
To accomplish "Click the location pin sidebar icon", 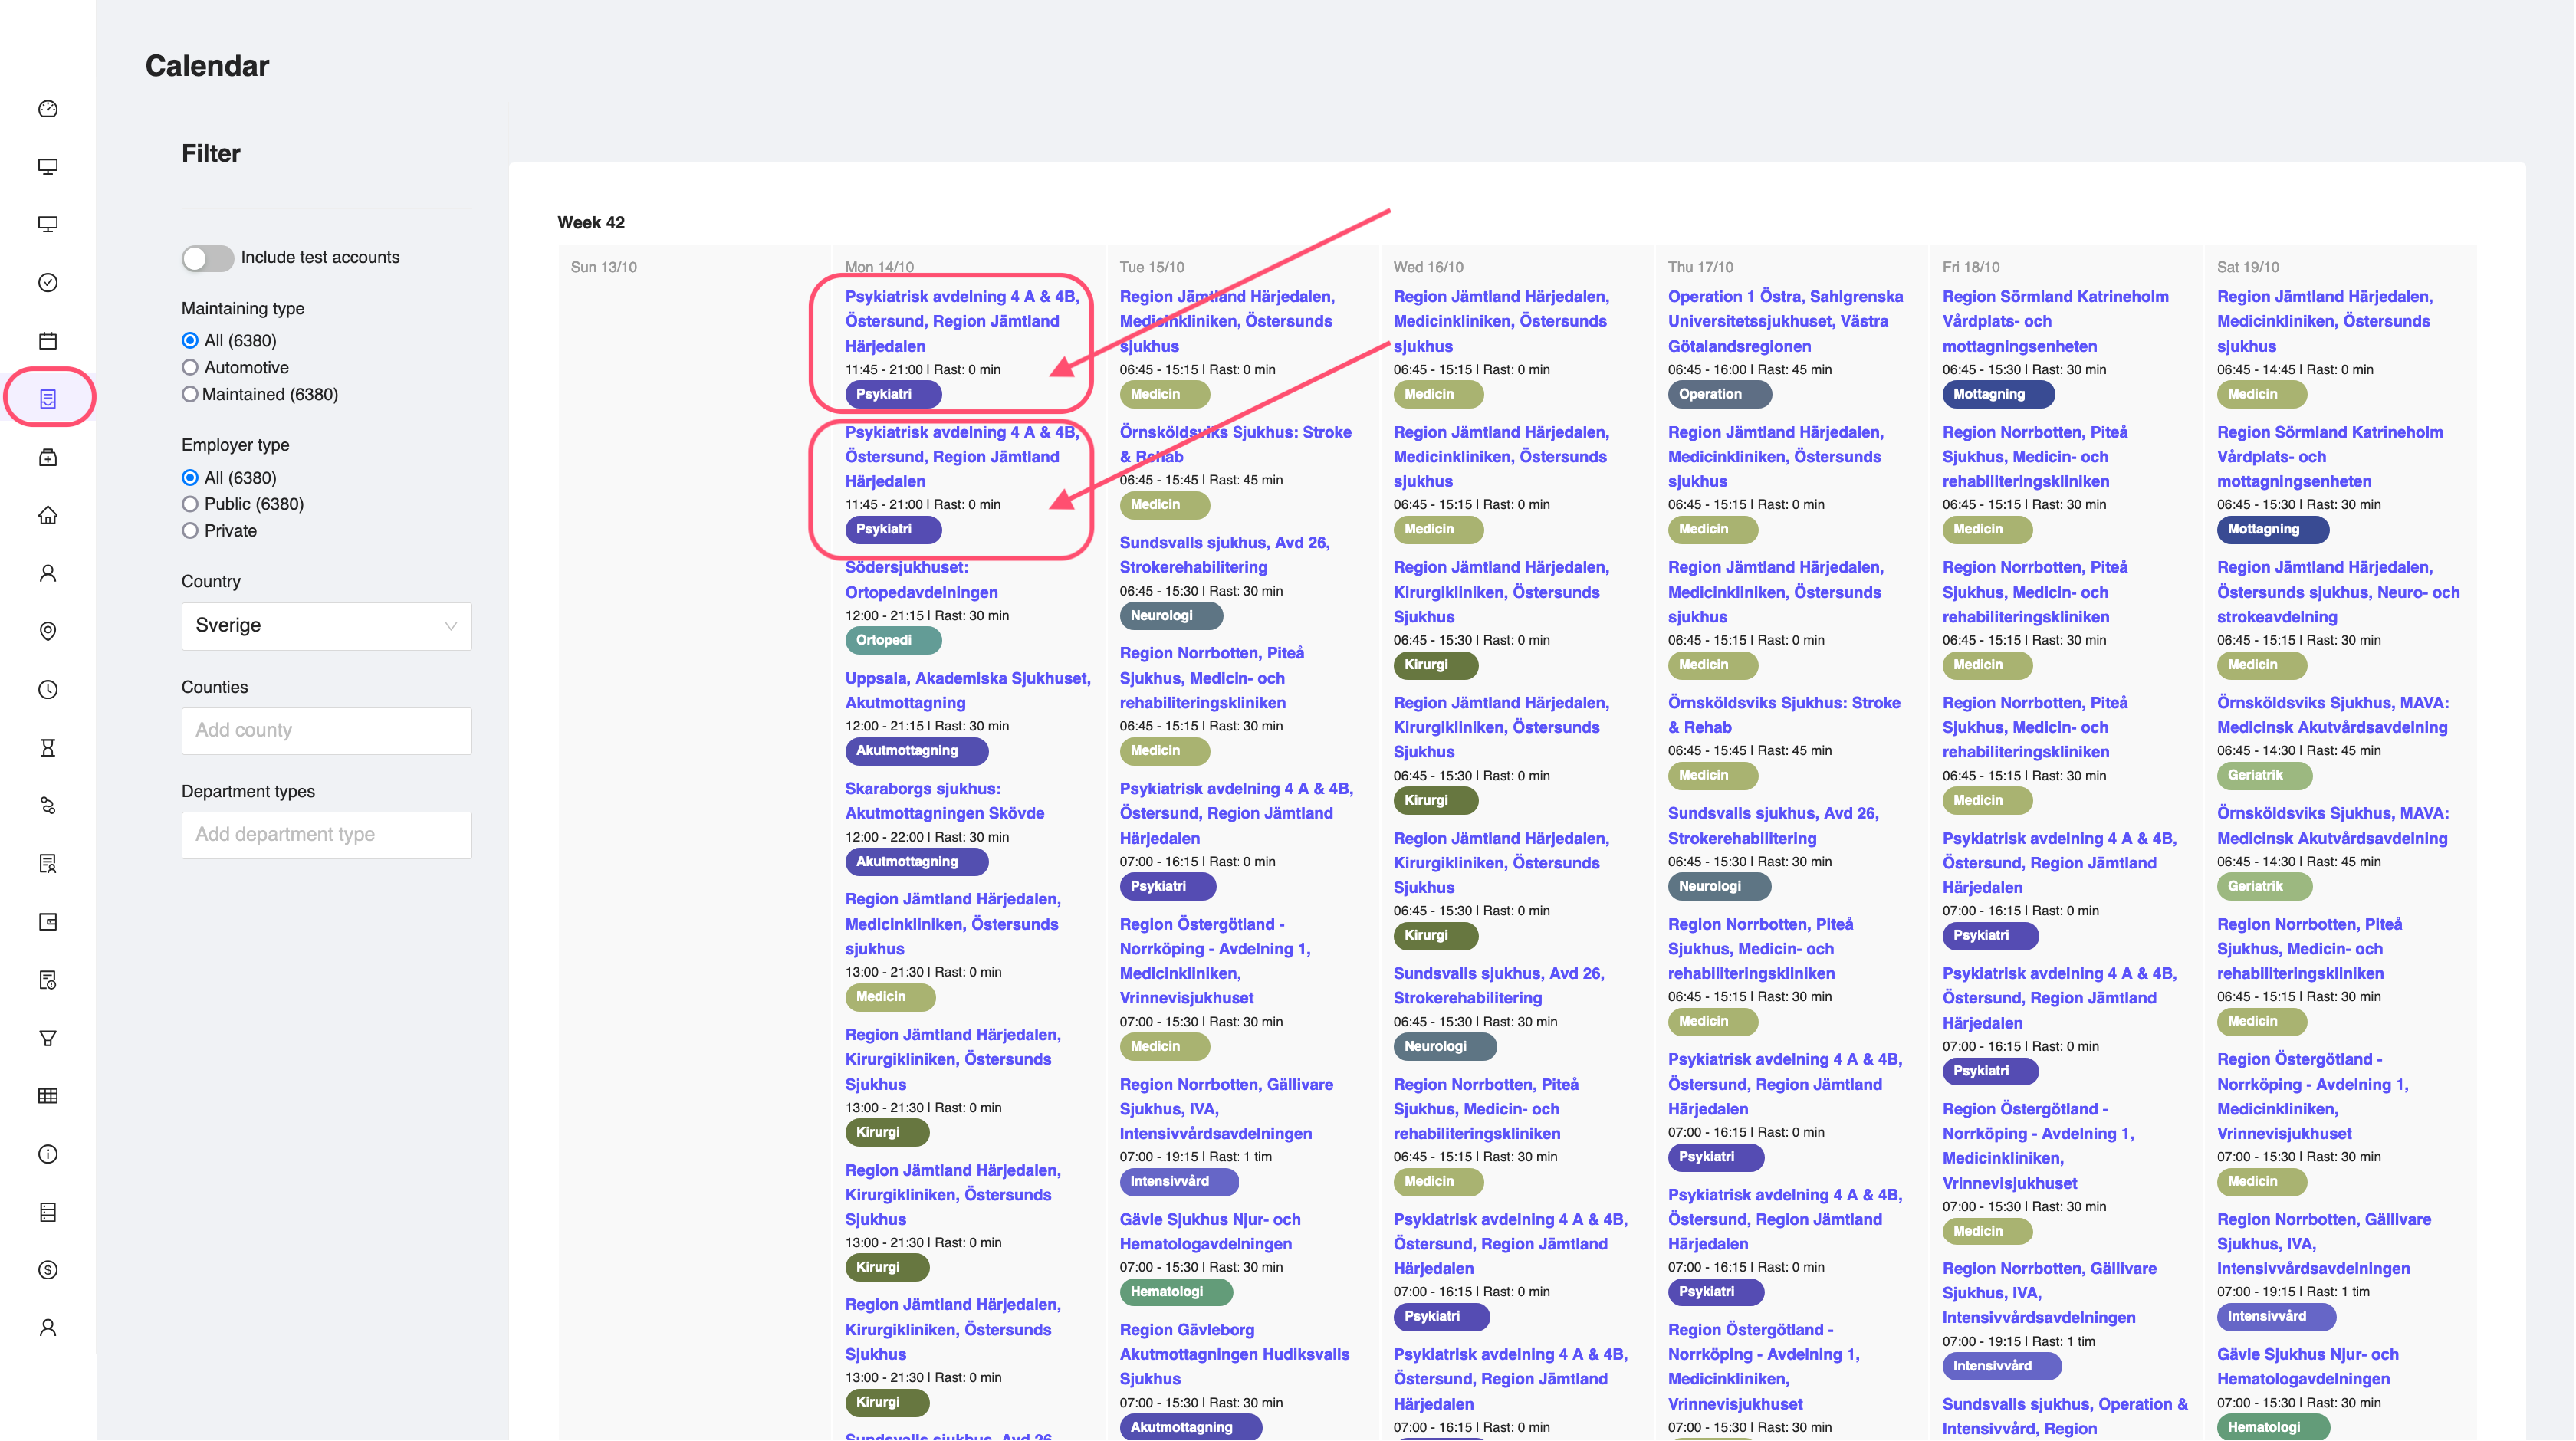I will (47, 631).
